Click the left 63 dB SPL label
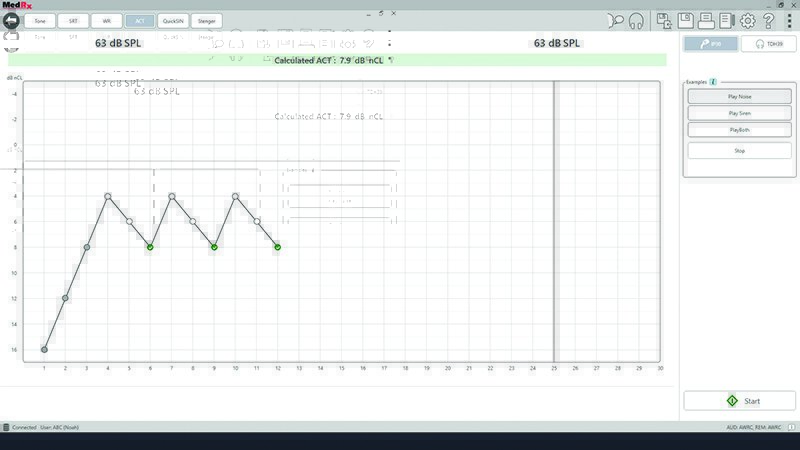Screen dimensions: 800x450 coord(118,43)
